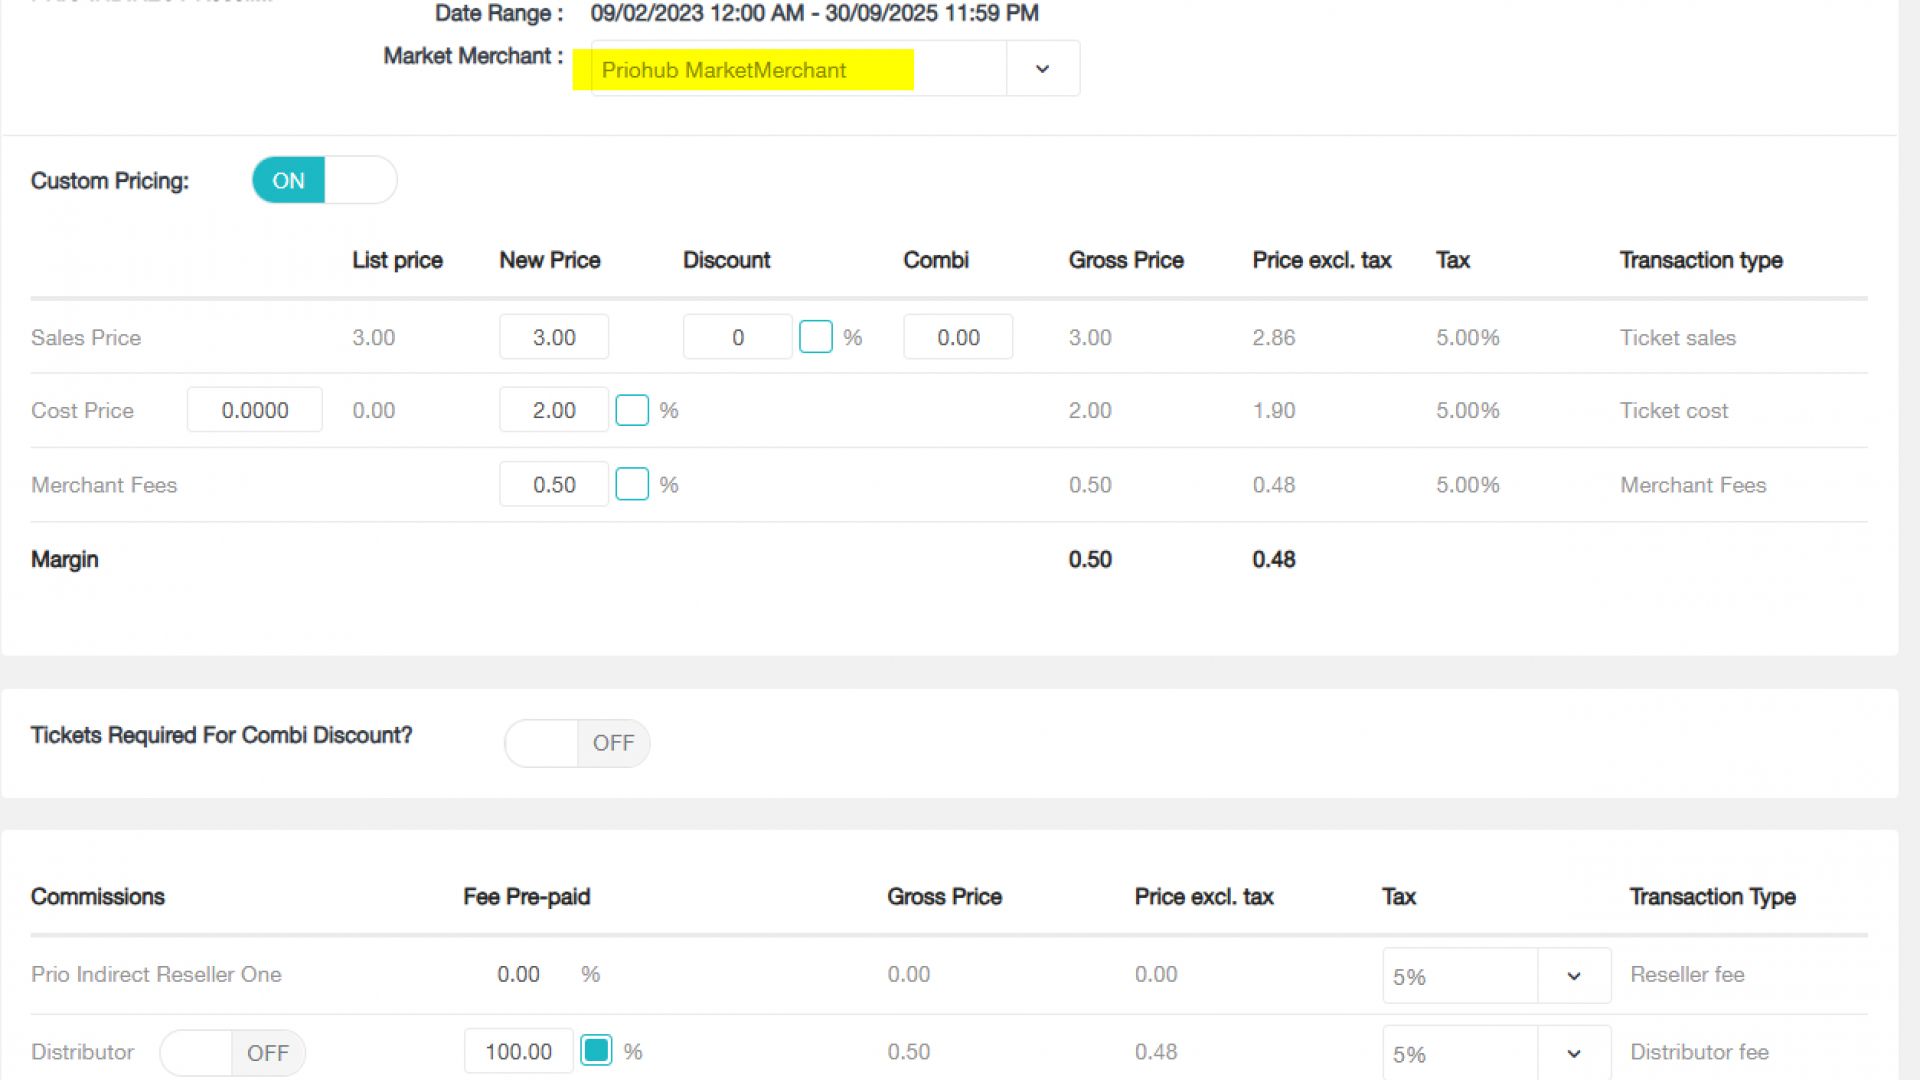Click the Cost Price New Price field
This screenshot has width=1920, height=1080.
553,410
